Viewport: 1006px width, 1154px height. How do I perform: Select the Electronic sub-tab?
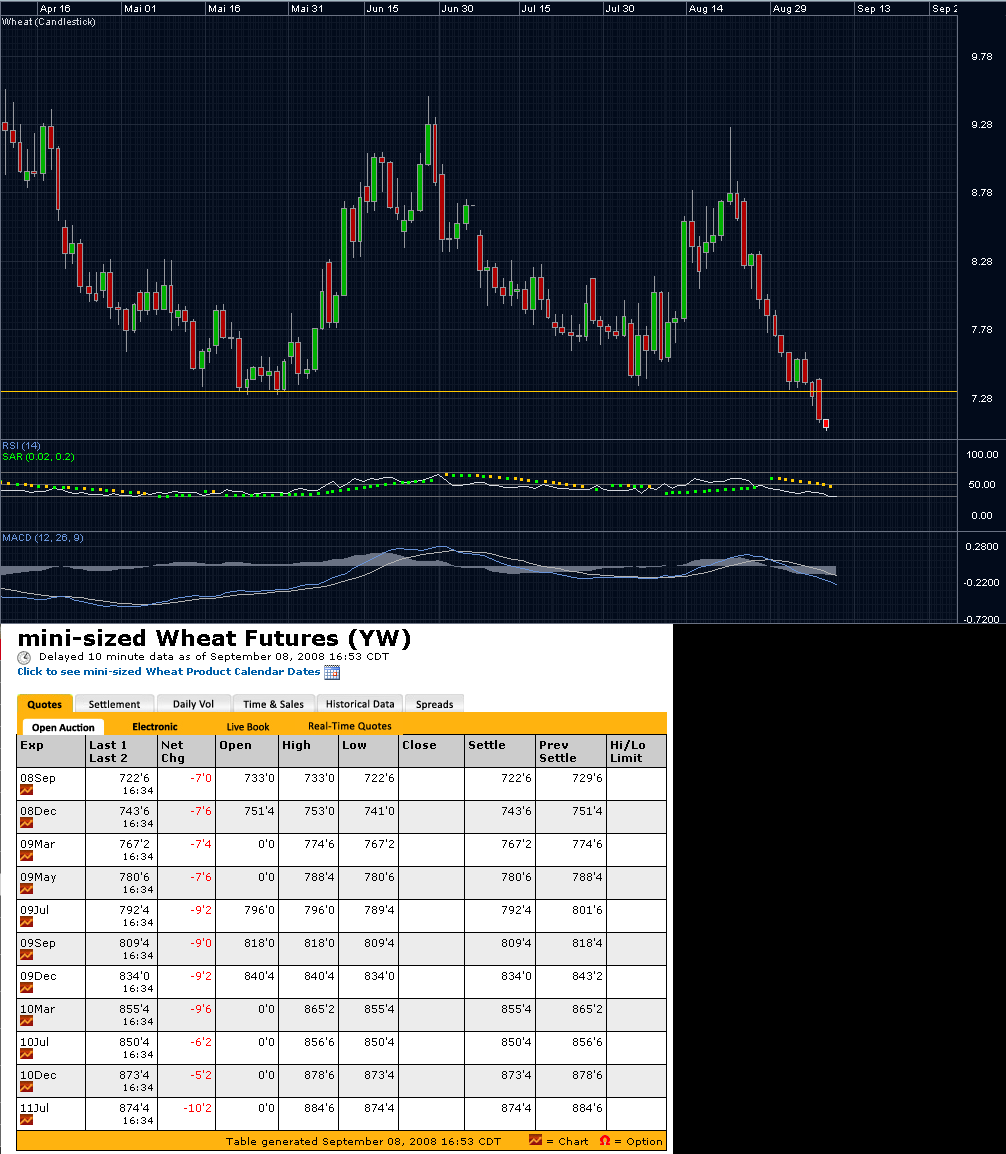[155, 726]
